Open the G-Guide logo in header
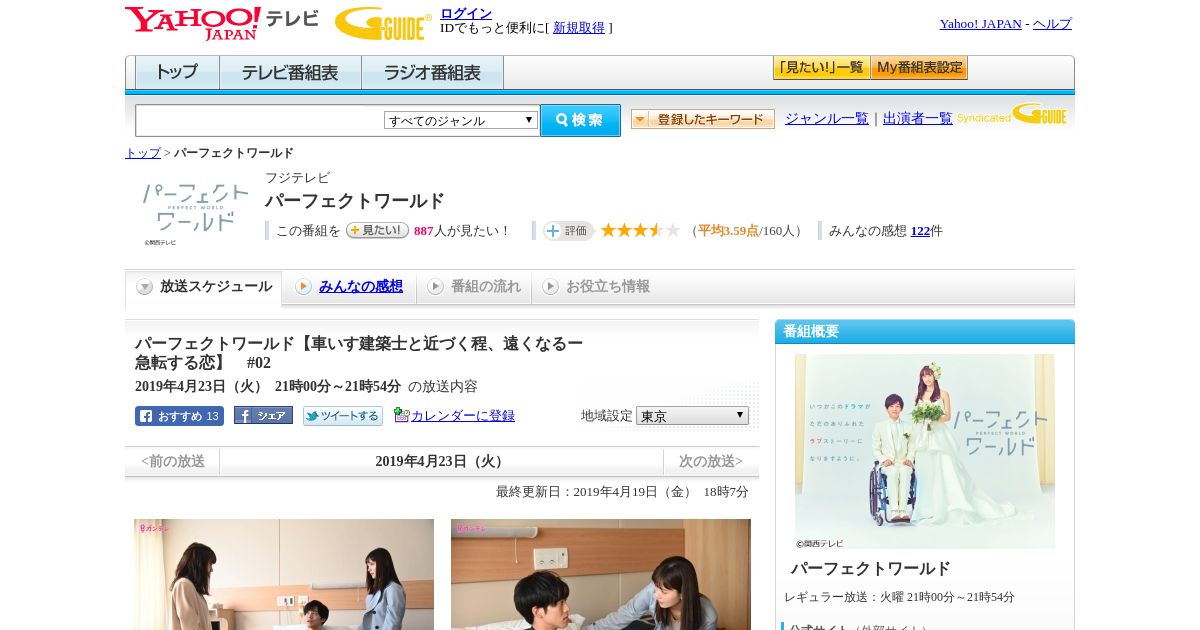This screenshot has height=630, width=1200. 383,23
